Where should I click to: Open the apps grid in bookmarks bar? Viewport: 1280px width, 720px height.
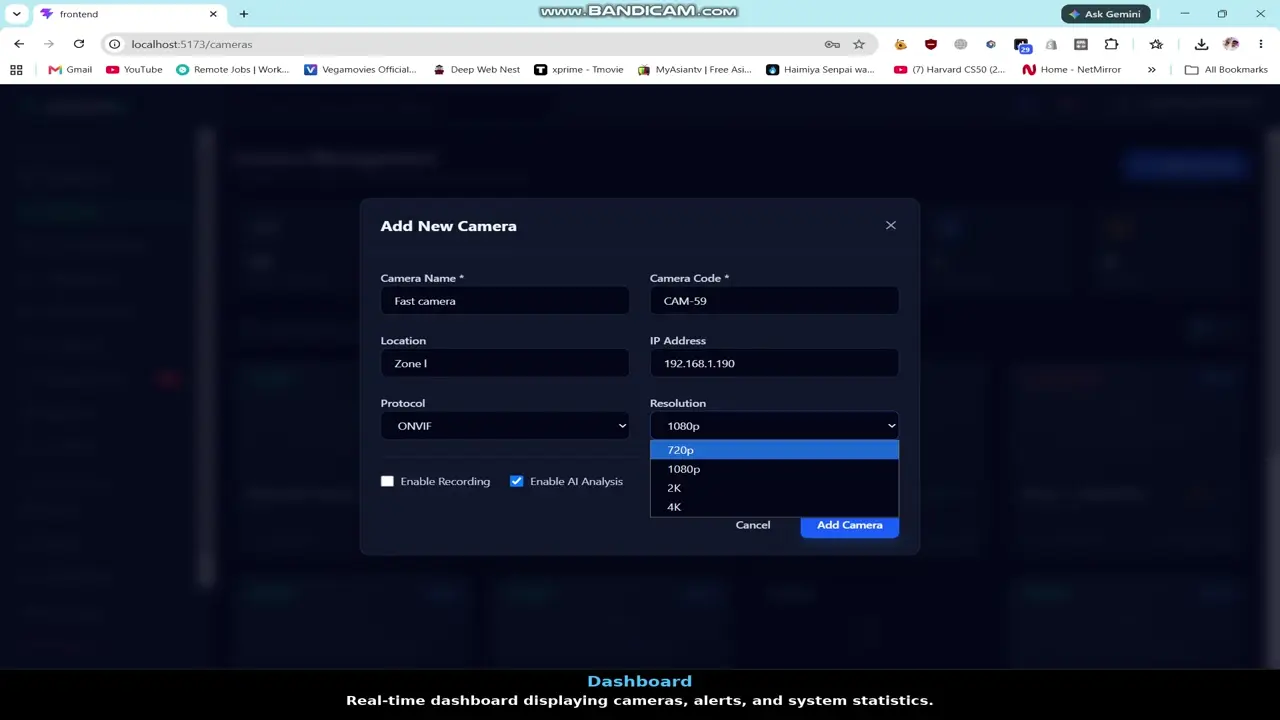click(x=16, y=70)
